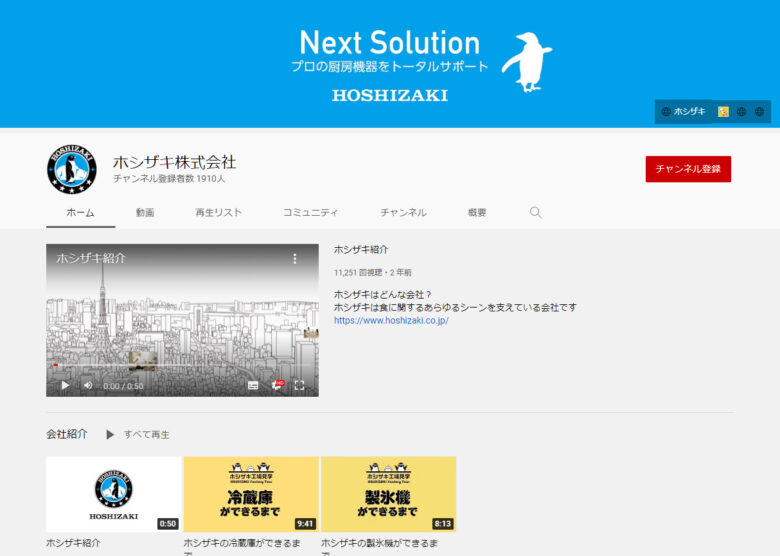View the 概要 tab
Viewport: 780px width, 556px height.
pos(477,213)
